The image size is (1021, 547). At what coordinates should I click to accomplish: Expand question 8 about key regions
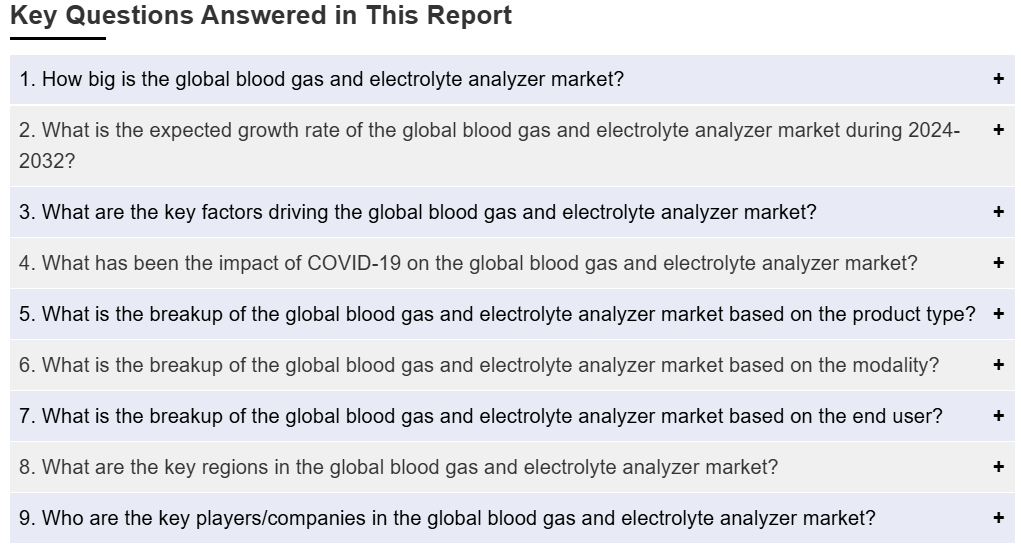point(398,467)
